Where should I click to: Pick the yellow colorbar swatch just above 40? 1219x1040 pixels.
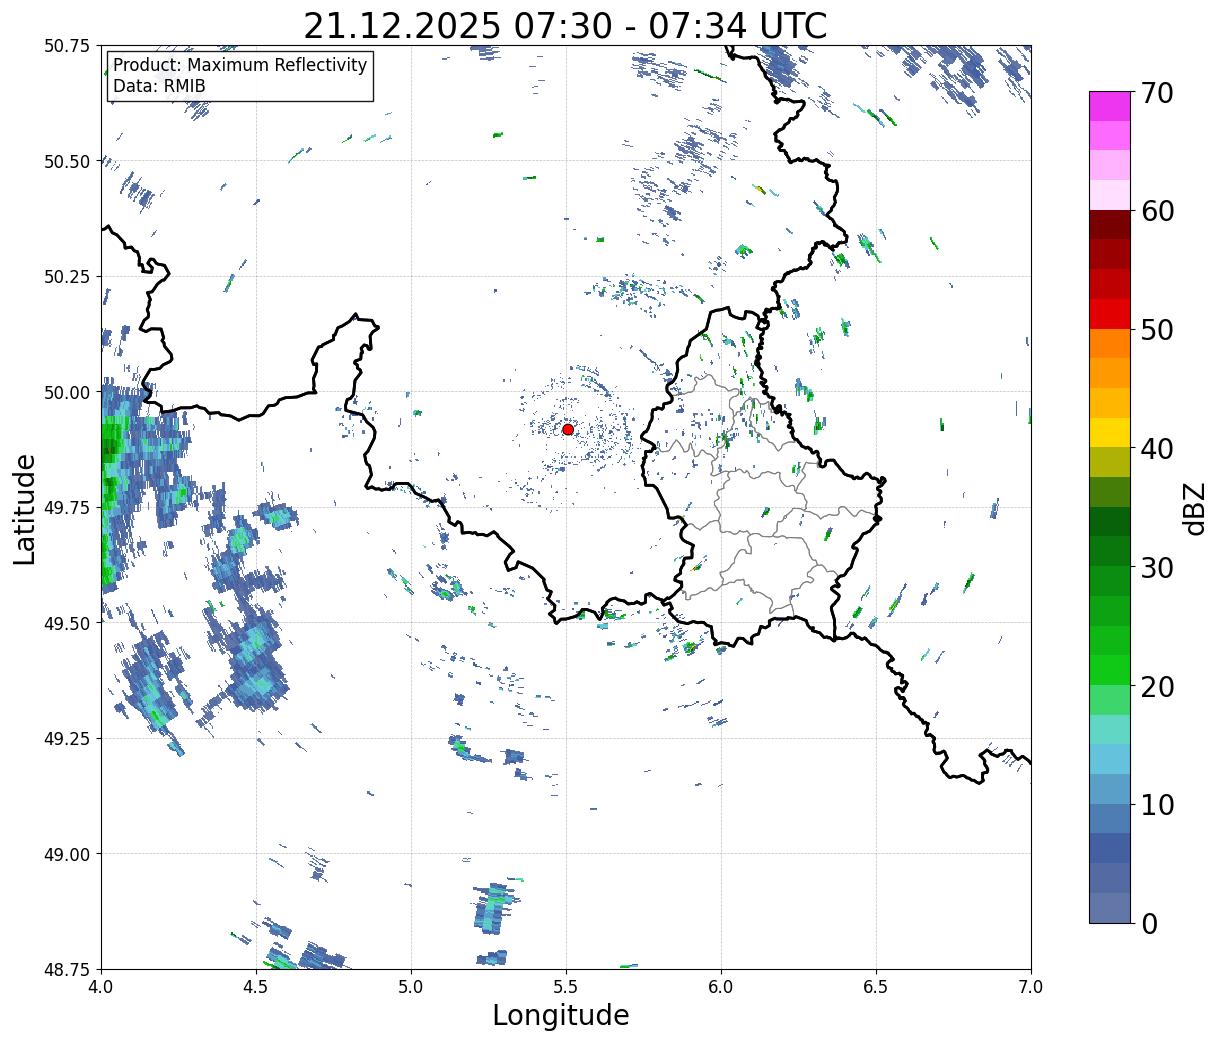1110,432
